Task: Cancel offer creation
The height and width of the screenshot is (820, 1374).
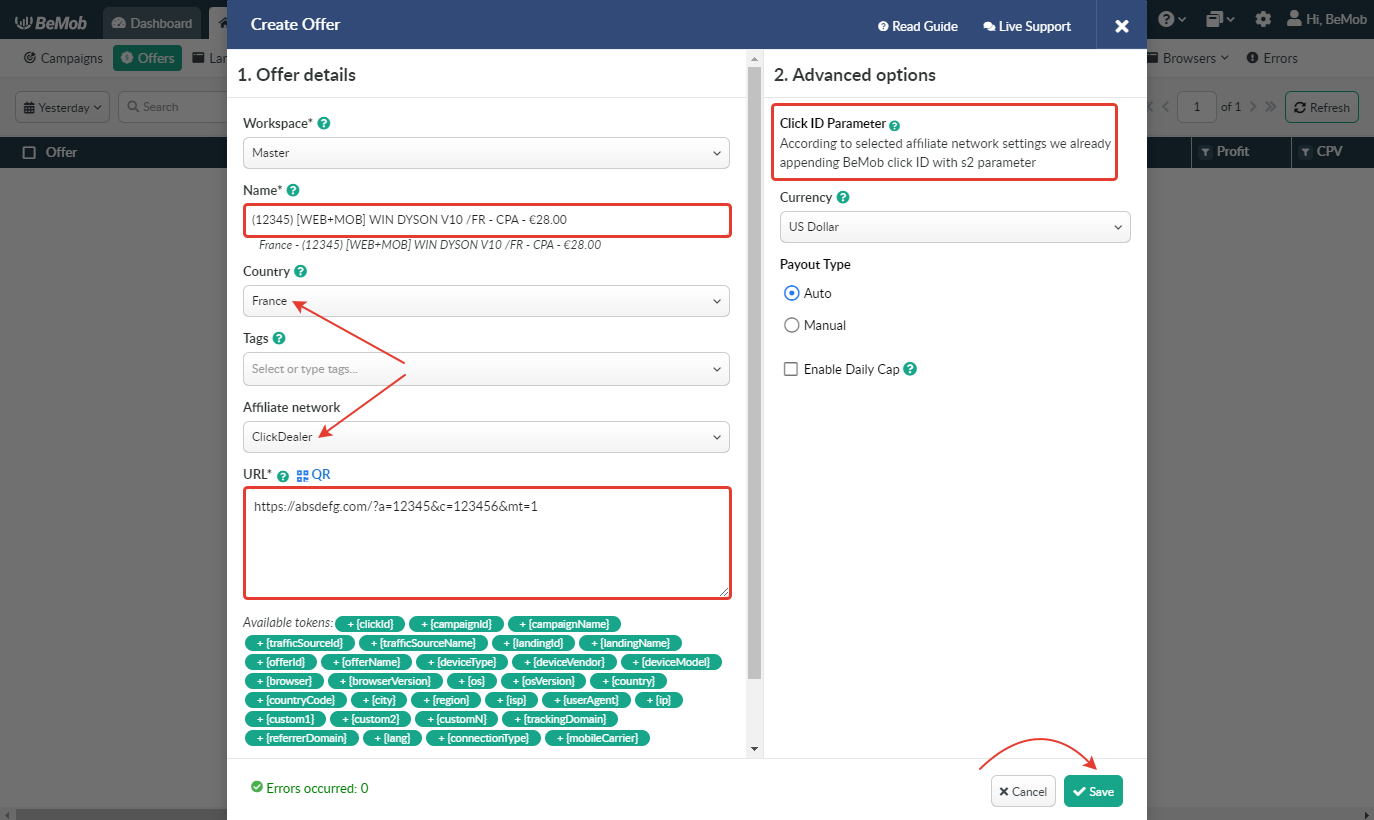Action: (1023, 791)
